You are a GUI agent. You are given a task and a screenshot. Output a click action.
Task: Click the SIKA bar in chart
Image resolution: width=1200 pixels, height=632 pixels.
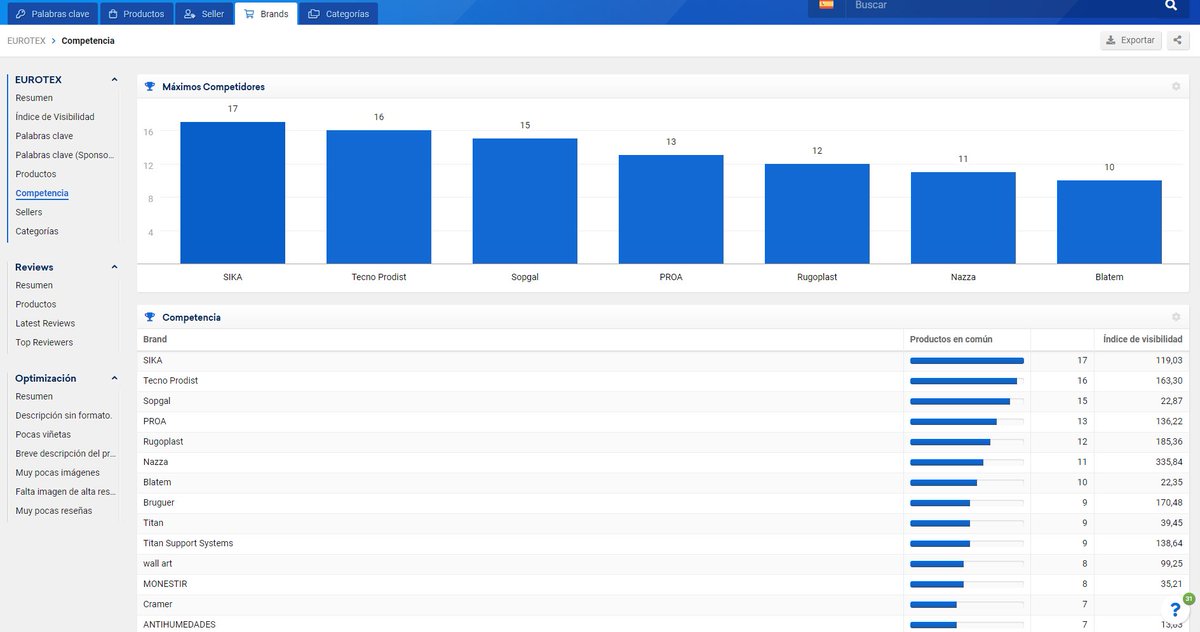click(233, 193)
